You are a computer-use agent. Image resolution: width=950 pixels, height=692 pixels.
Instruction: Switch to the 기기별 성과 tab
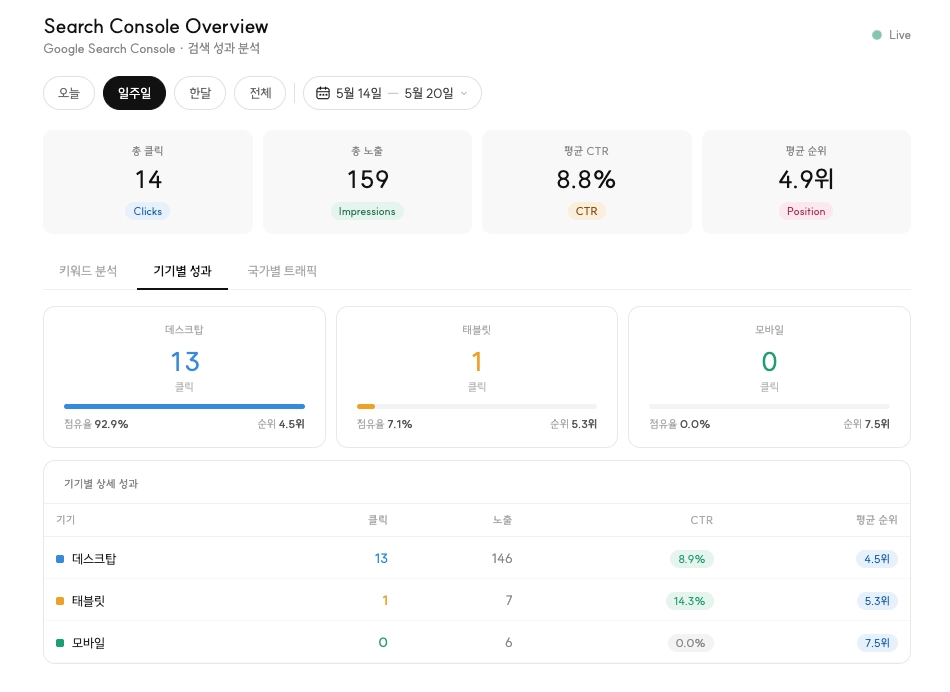coord(182,271)
